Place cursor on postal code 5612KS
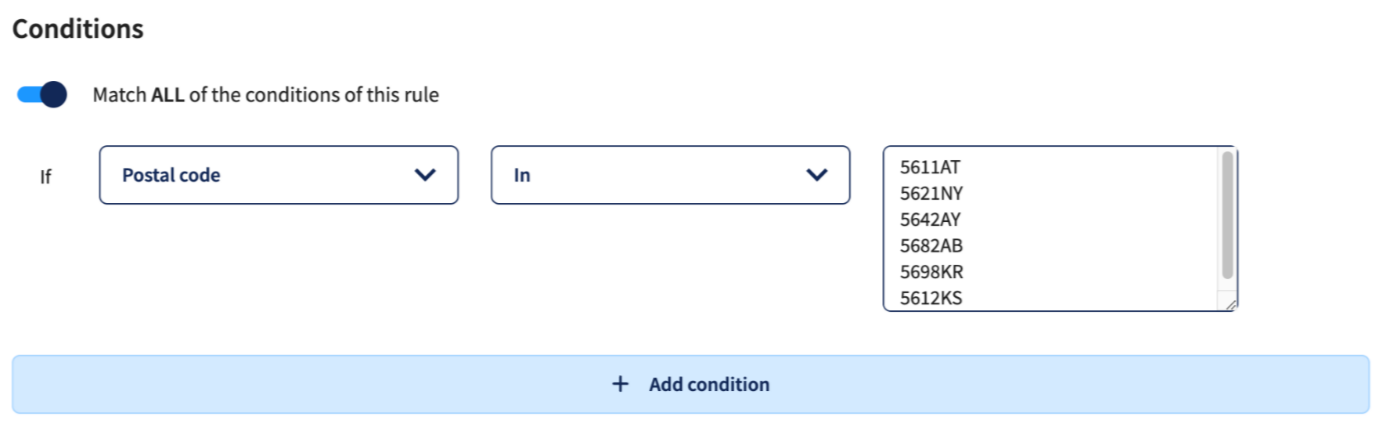The height and width of the screenshot is (422, 1376). coord(931,297)
